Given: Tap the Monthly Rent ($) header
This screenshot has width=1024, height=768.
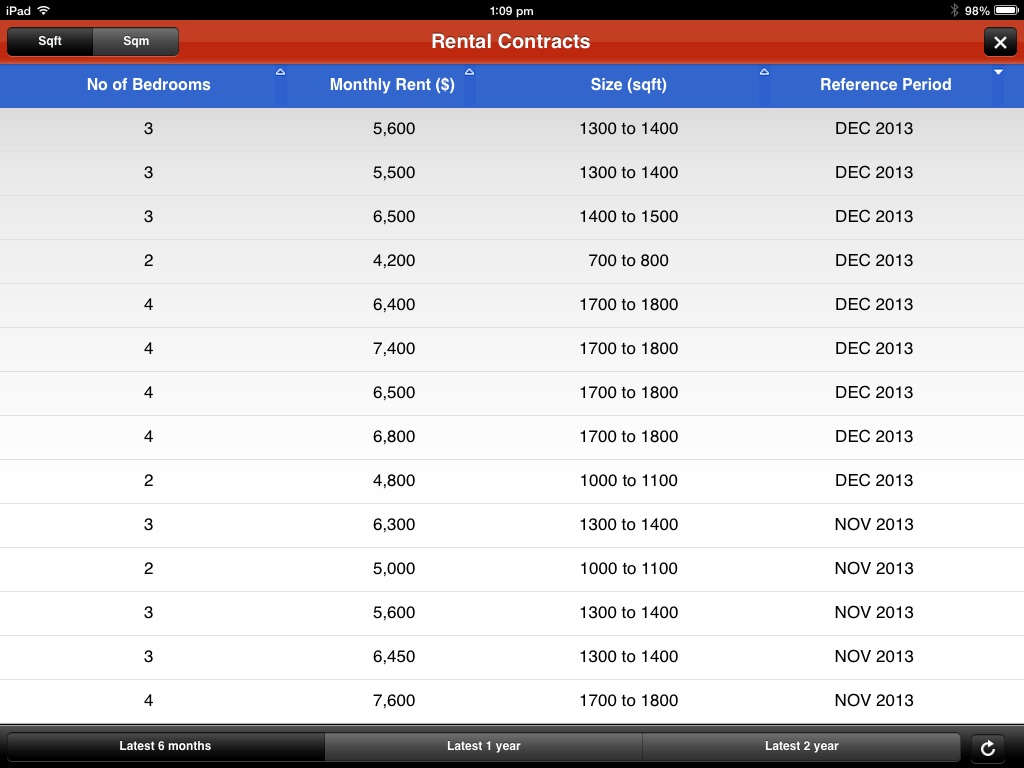Looking at the screenshot, I should pyautogui.click(x=392, y=85).
